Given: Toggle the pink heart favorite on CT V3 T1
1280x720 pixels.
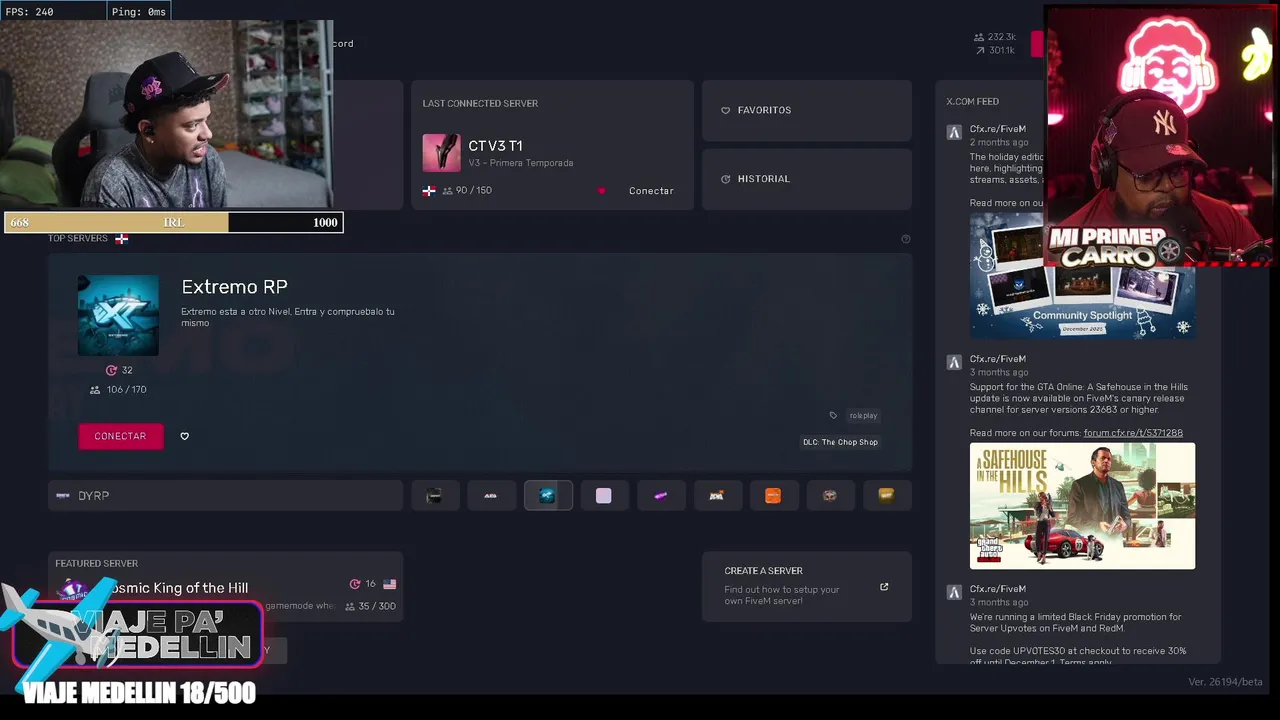Looking at the screenshot, I should point(601,191).
